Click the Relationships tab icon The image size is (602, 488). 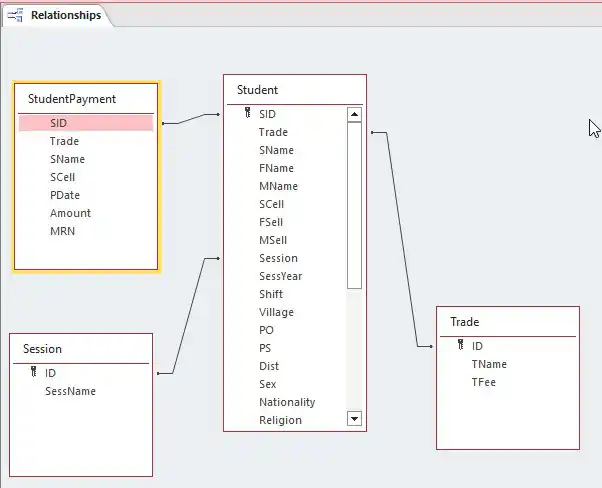16,15
